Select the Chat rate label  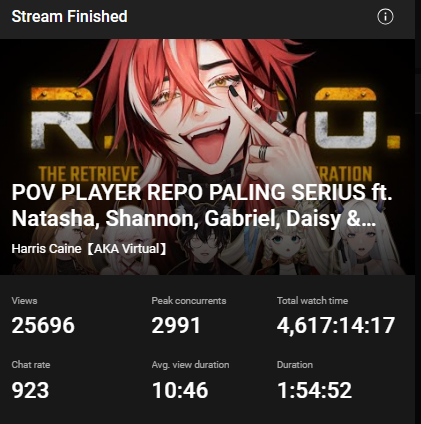tap(31, 365)
